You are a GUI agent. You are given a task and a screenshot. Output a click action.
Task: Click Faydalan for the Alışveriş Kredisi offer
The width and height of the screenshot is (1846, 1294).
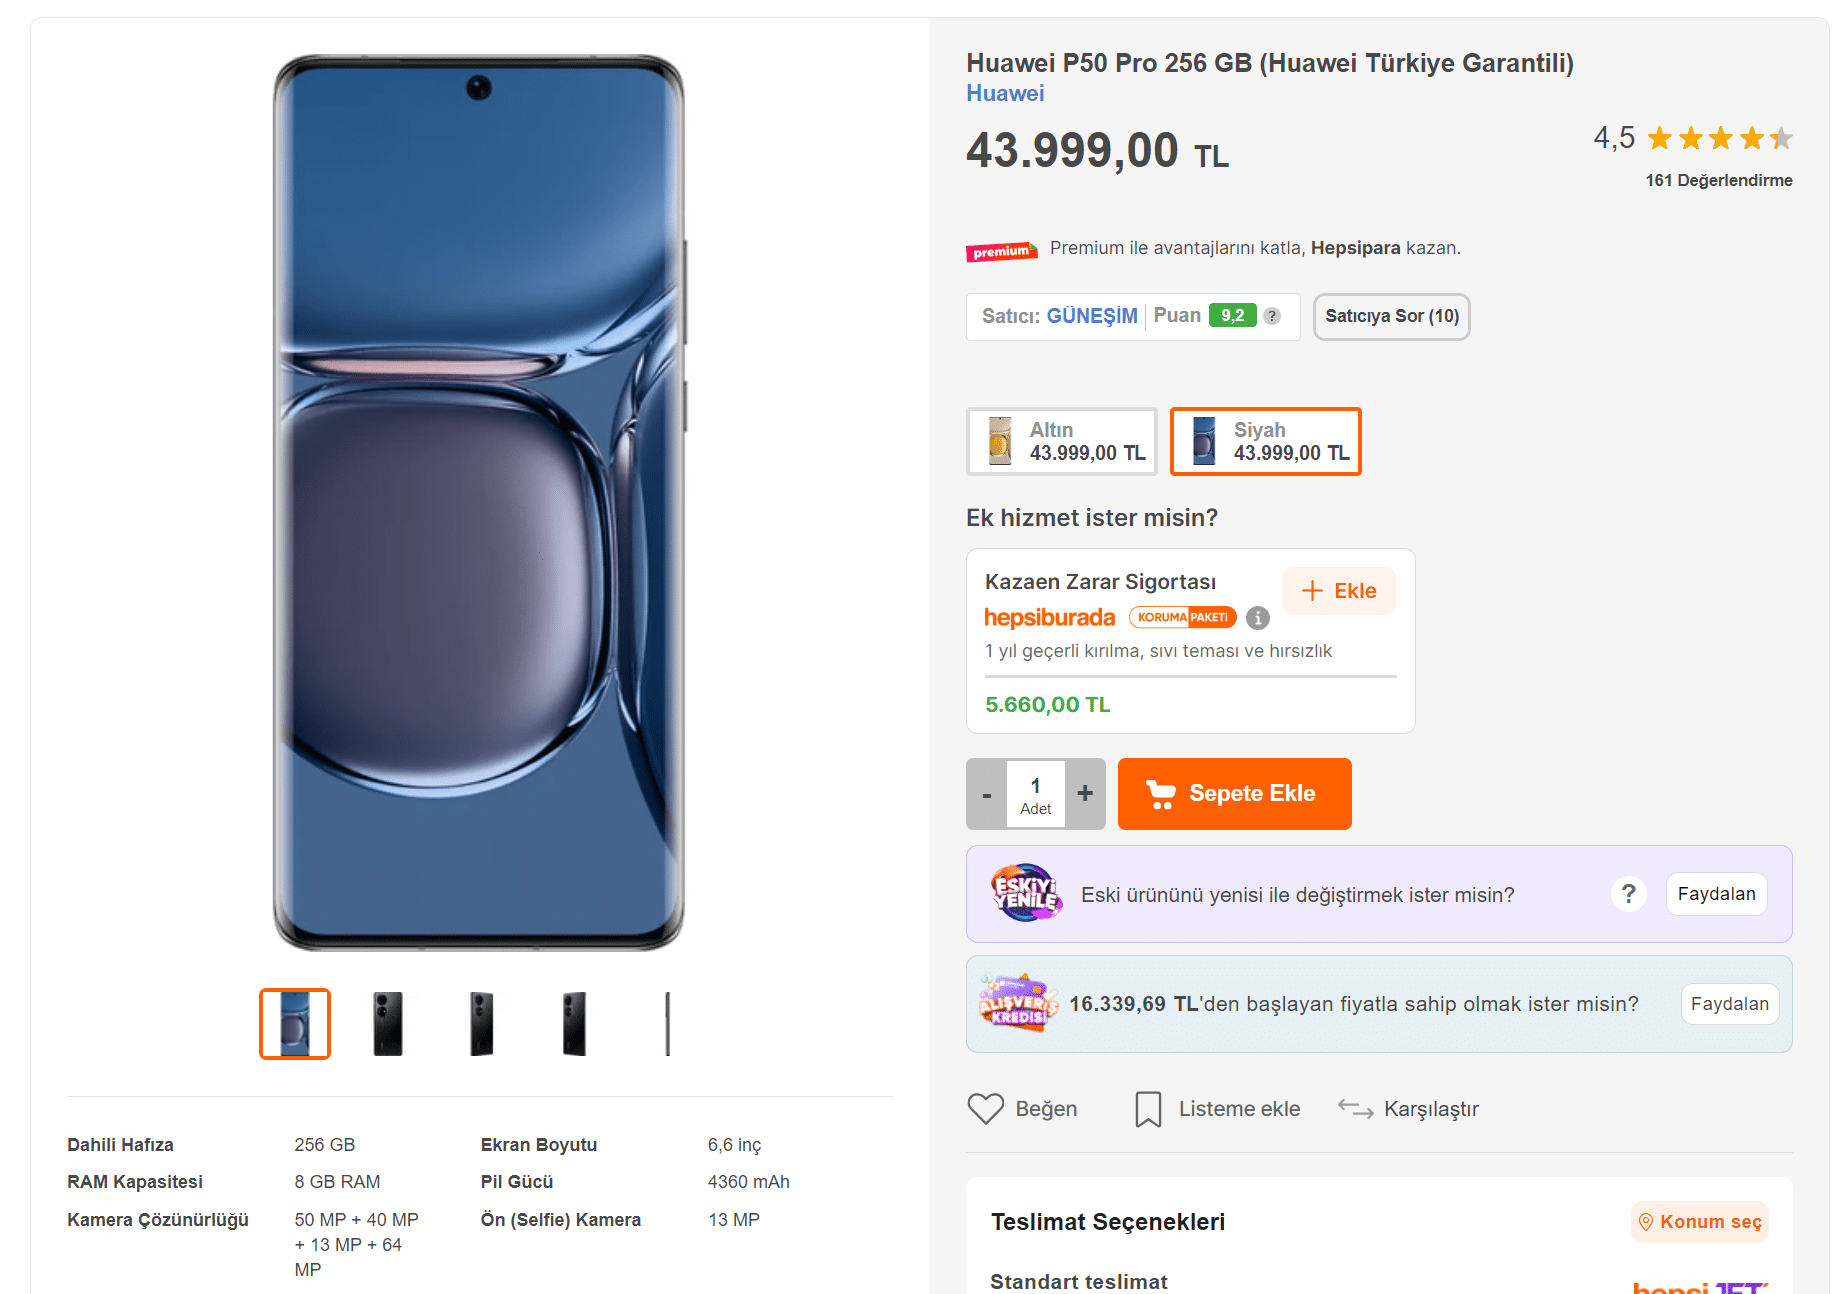(x=1729, y=1004)
